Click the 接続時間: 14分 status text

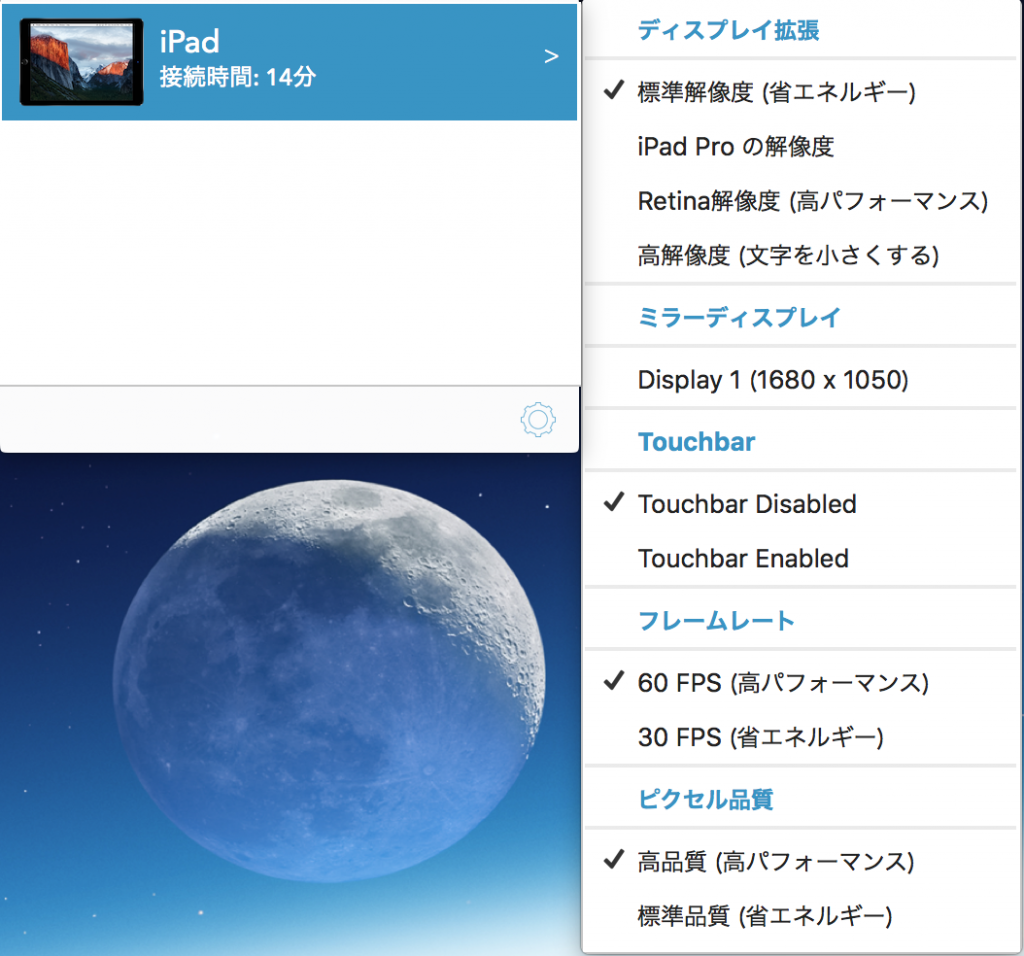point(238,77)
